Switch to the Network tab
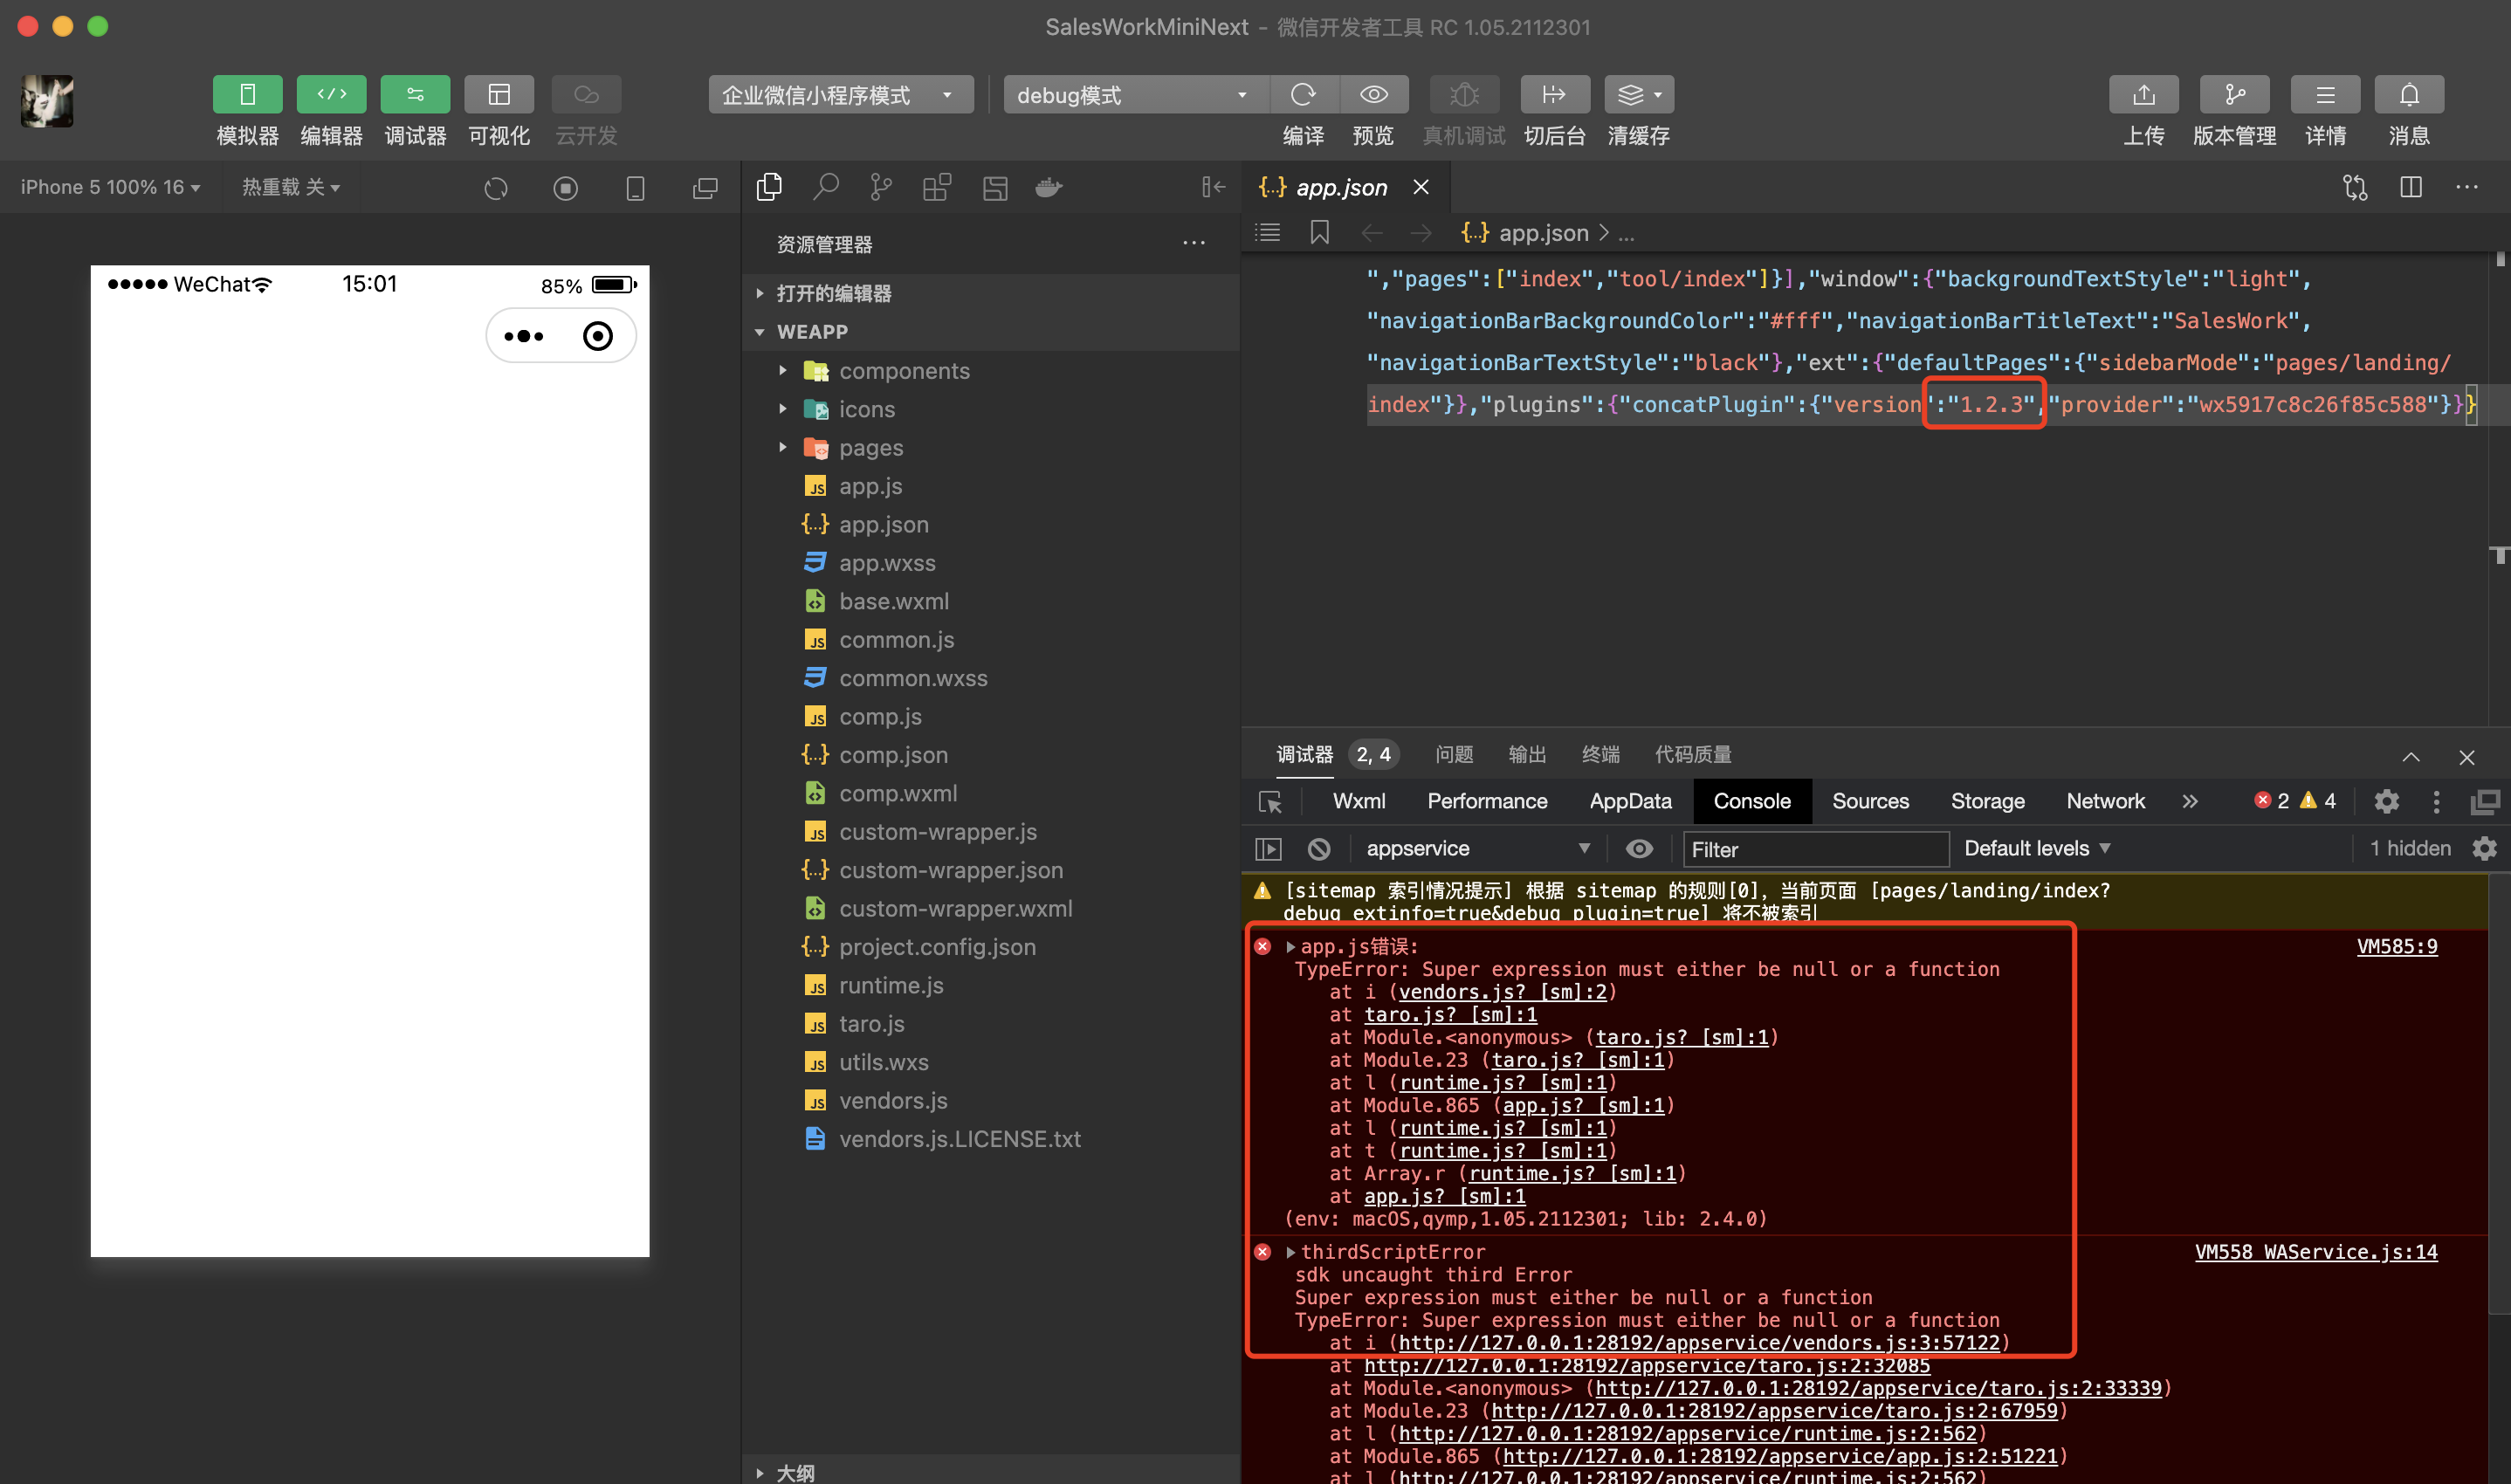The image size is (2511, 1484). pos(2105,801)
